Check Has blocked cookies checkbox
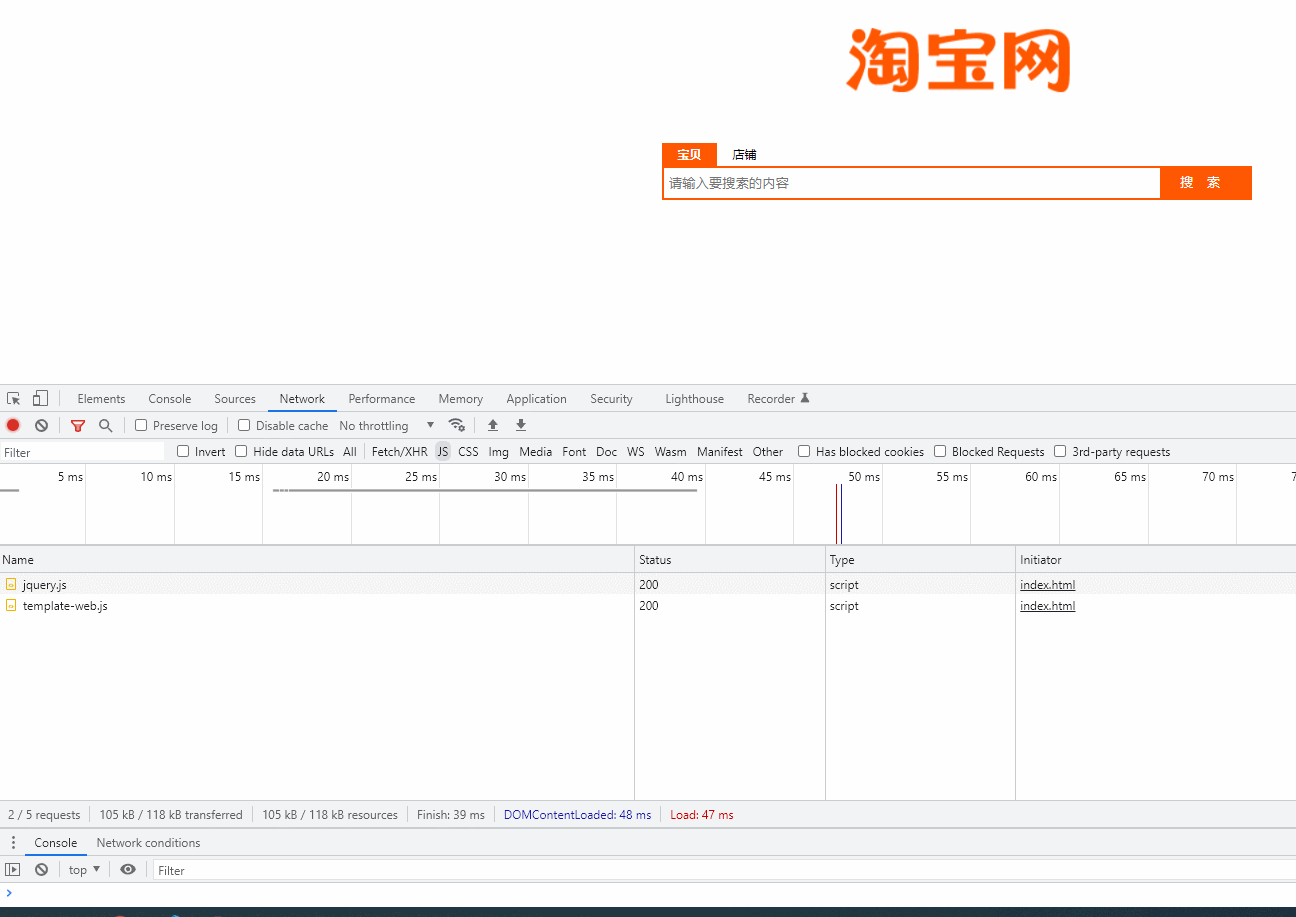The image size is (1296, 917). click(x=804, y=451)
